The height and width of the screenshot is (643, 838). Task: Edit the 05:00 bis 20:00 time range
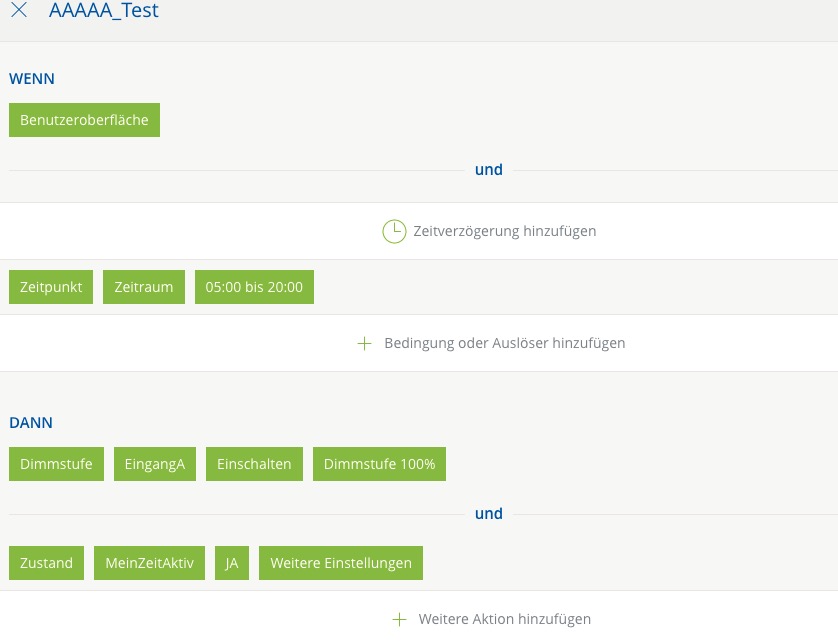[254, 287]
